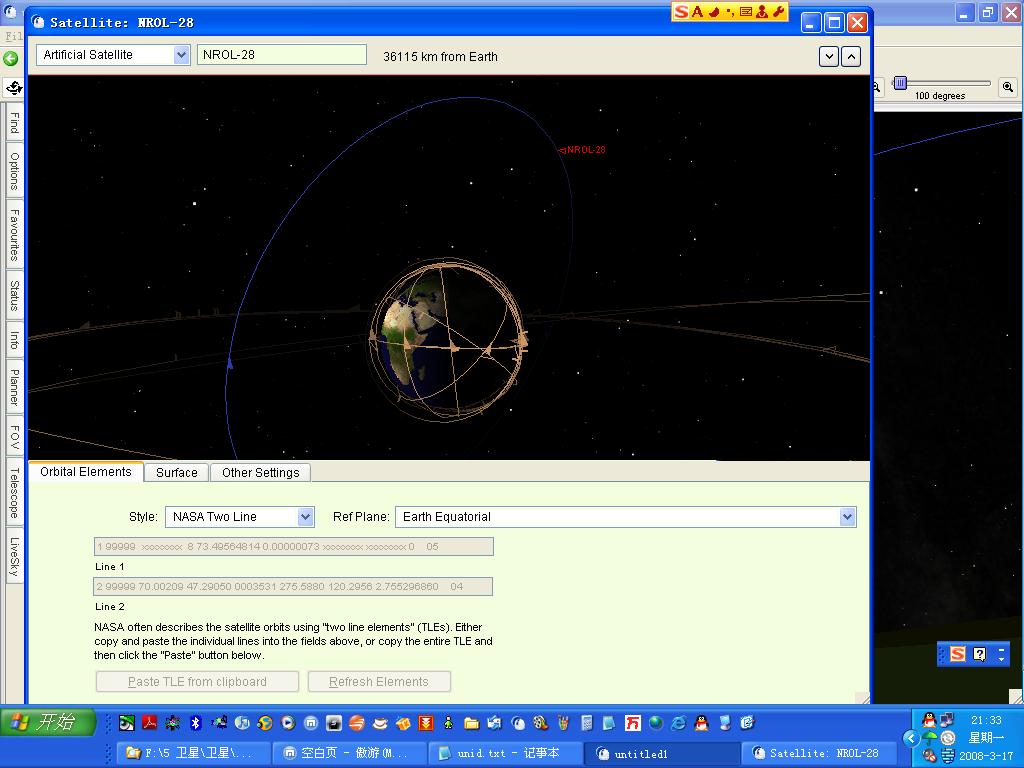Click the green back arrow in main window
1024x768 pixels.
click(10, 59)
